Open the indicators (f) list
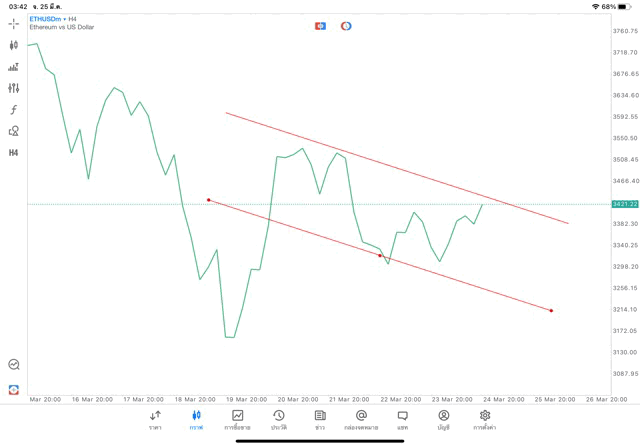This screenshot has width=640, height=447. [x=14, y=109]
